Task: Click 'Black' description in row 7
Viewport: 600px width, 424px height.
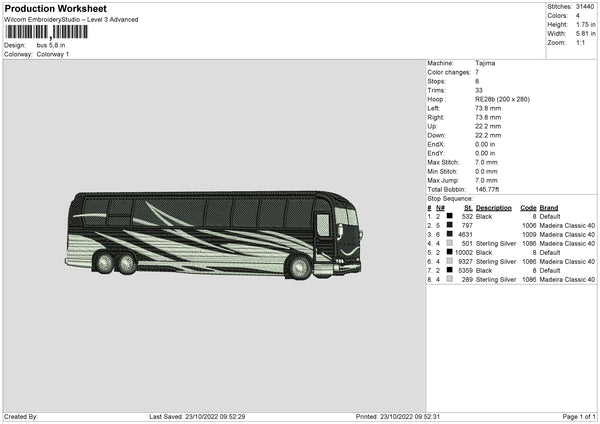Action: click(484, 271)
